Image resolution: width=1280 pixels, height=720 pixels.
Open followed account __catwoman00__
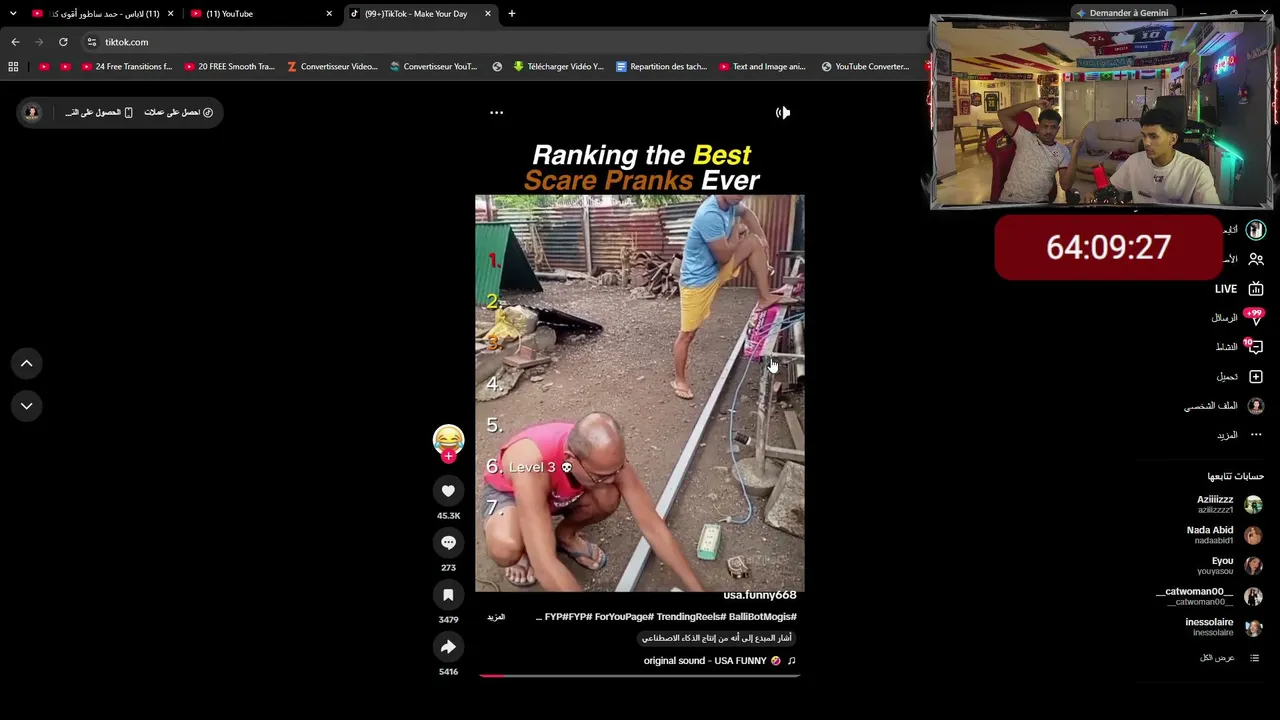pyautogui.click(x=1209, y=596)
